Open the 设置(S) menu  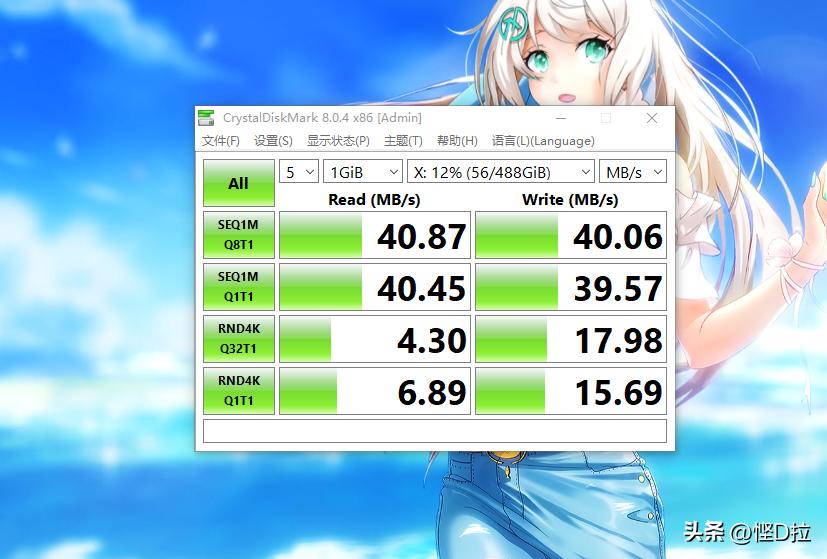273,141
